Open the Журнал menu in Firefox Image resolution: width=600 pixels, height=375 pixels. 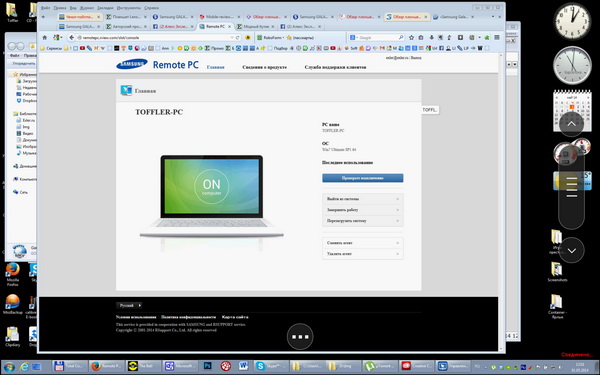(87, 8)
